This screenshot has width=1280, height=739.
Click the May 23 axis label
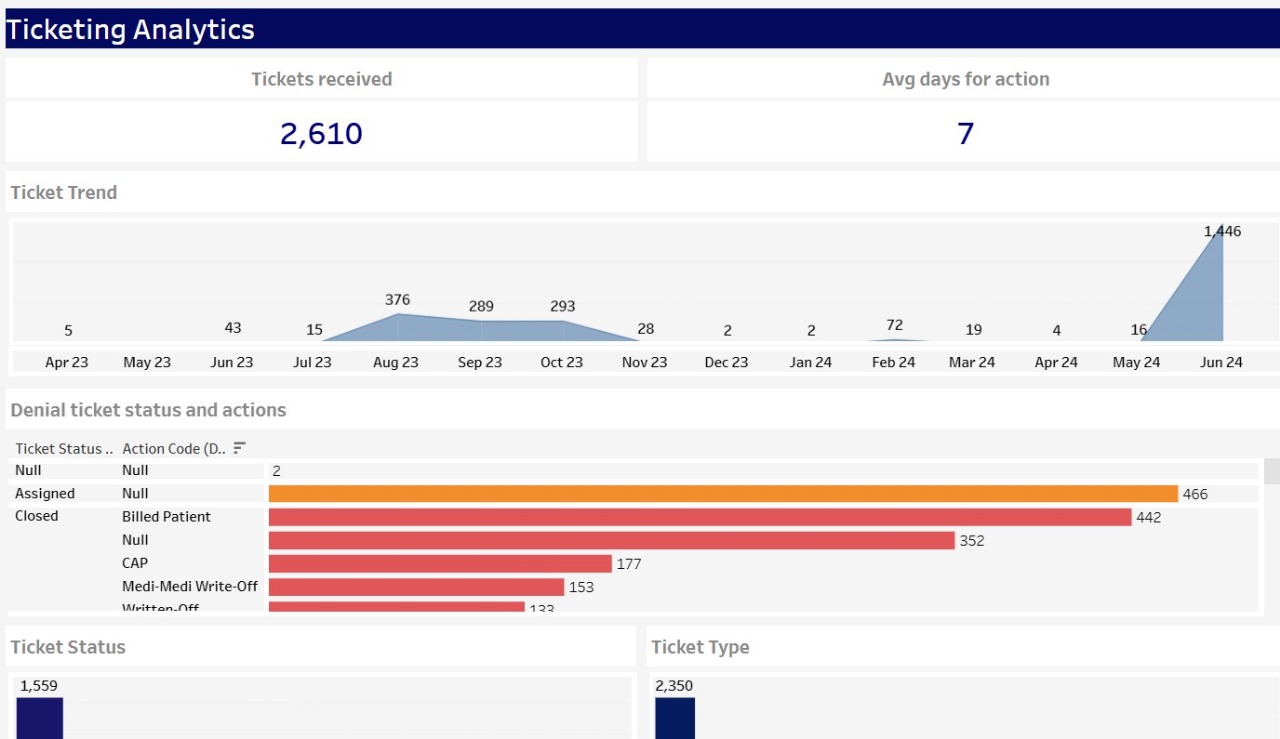point(147,362)
